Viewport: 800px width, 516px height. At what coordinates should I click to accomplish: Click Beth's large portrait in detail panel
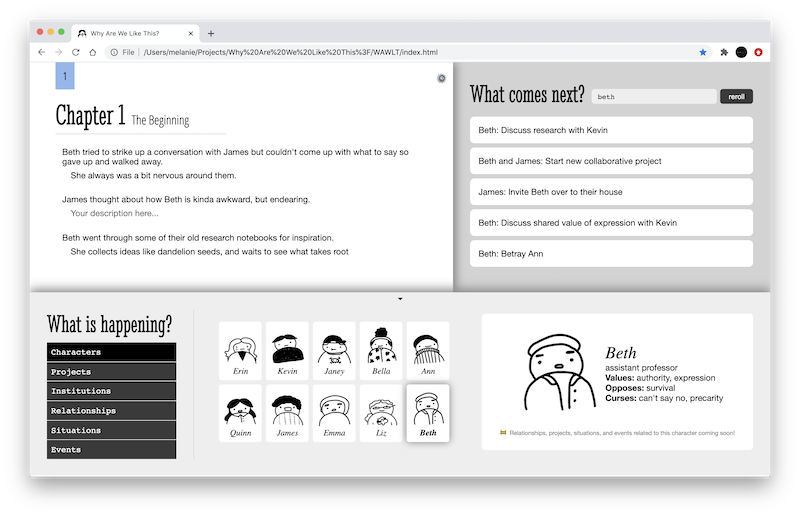(x=559, y=372)
